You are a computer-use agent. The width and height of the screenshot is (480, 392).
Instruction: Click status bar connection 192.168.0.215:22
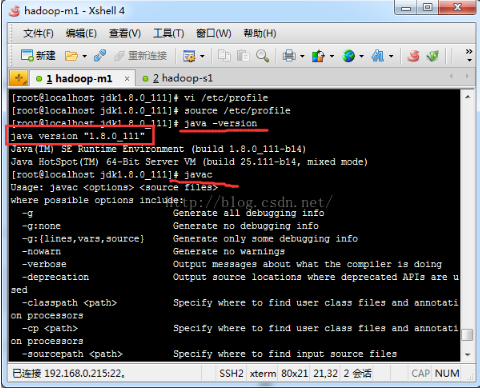coord(69,374)
